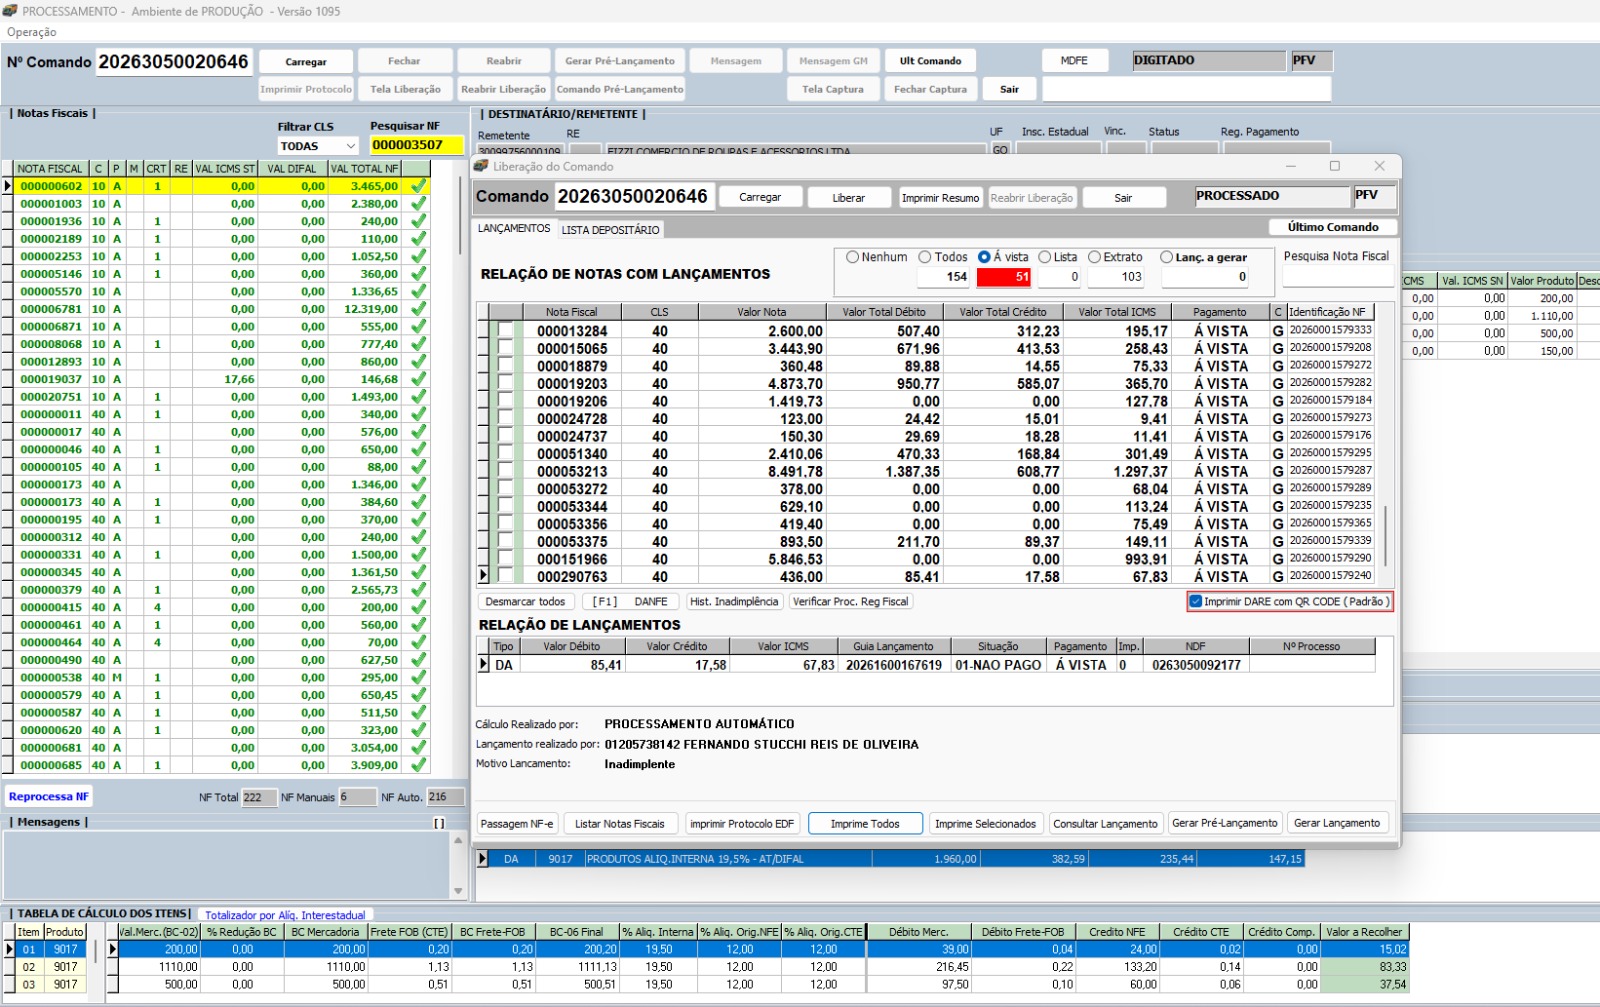1600x1007 pixels.
Task: Click the Imprime Todos button
Action: (x=865, y=824)
